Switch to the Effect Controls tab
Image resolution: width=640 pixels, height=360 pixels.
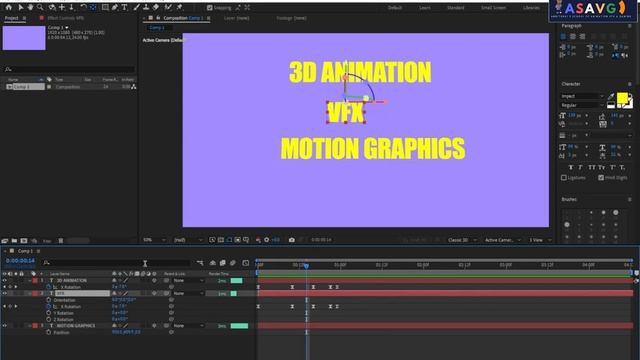coord(66,18)
